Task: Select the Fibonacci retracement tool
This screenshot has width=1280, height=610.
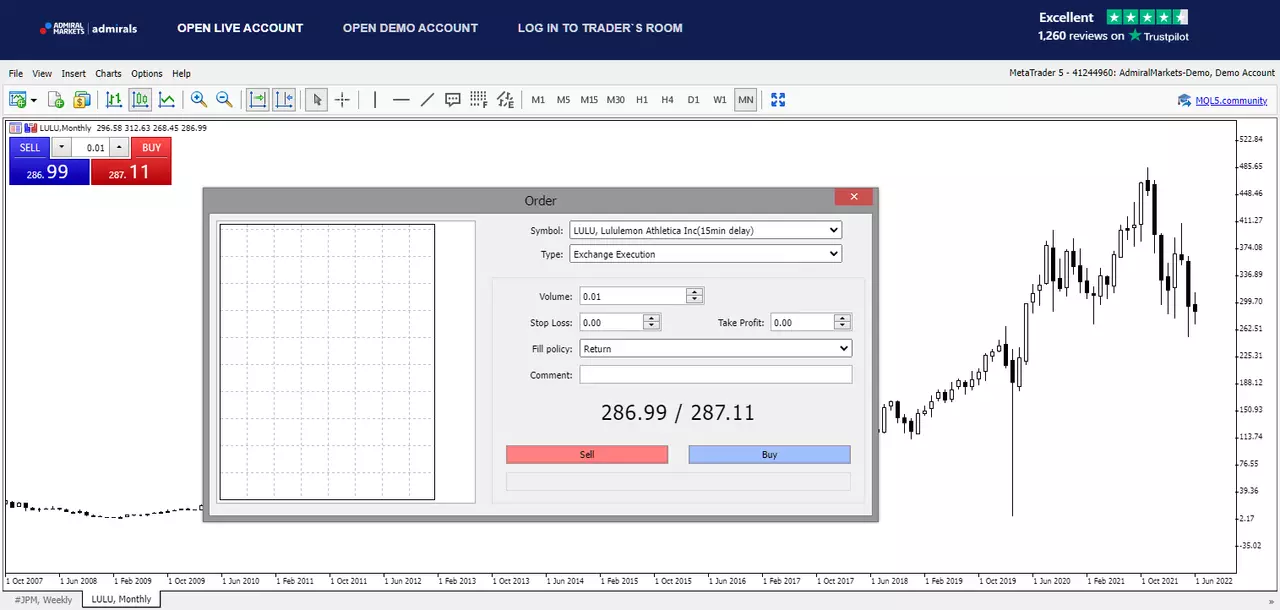Action: pos(479,99)
